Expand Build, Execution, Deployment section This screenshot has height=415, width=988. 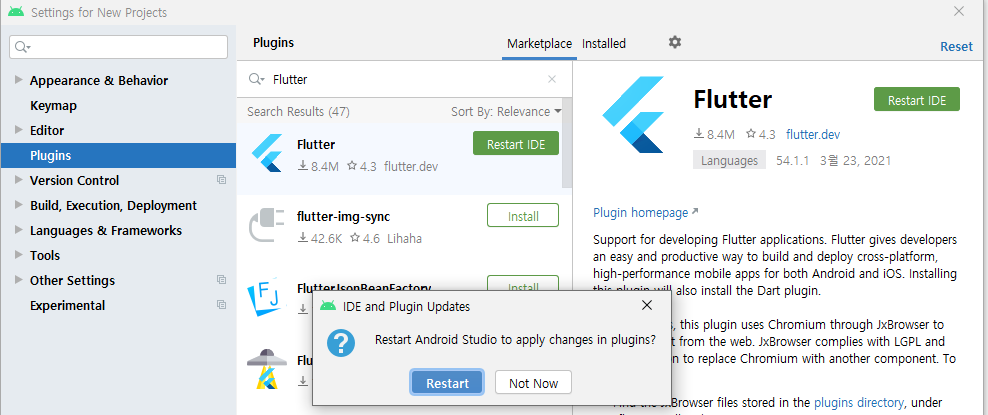pos(18,205)
